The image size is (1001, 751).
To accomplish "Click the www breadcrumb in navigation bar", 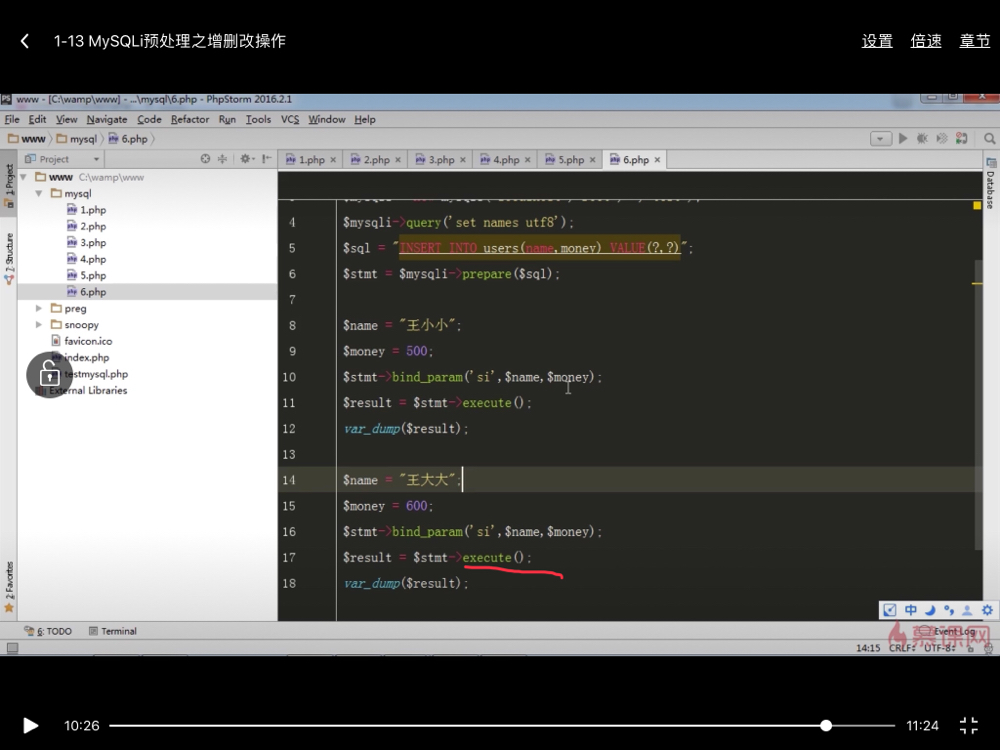I will click(x=27, y=139).
